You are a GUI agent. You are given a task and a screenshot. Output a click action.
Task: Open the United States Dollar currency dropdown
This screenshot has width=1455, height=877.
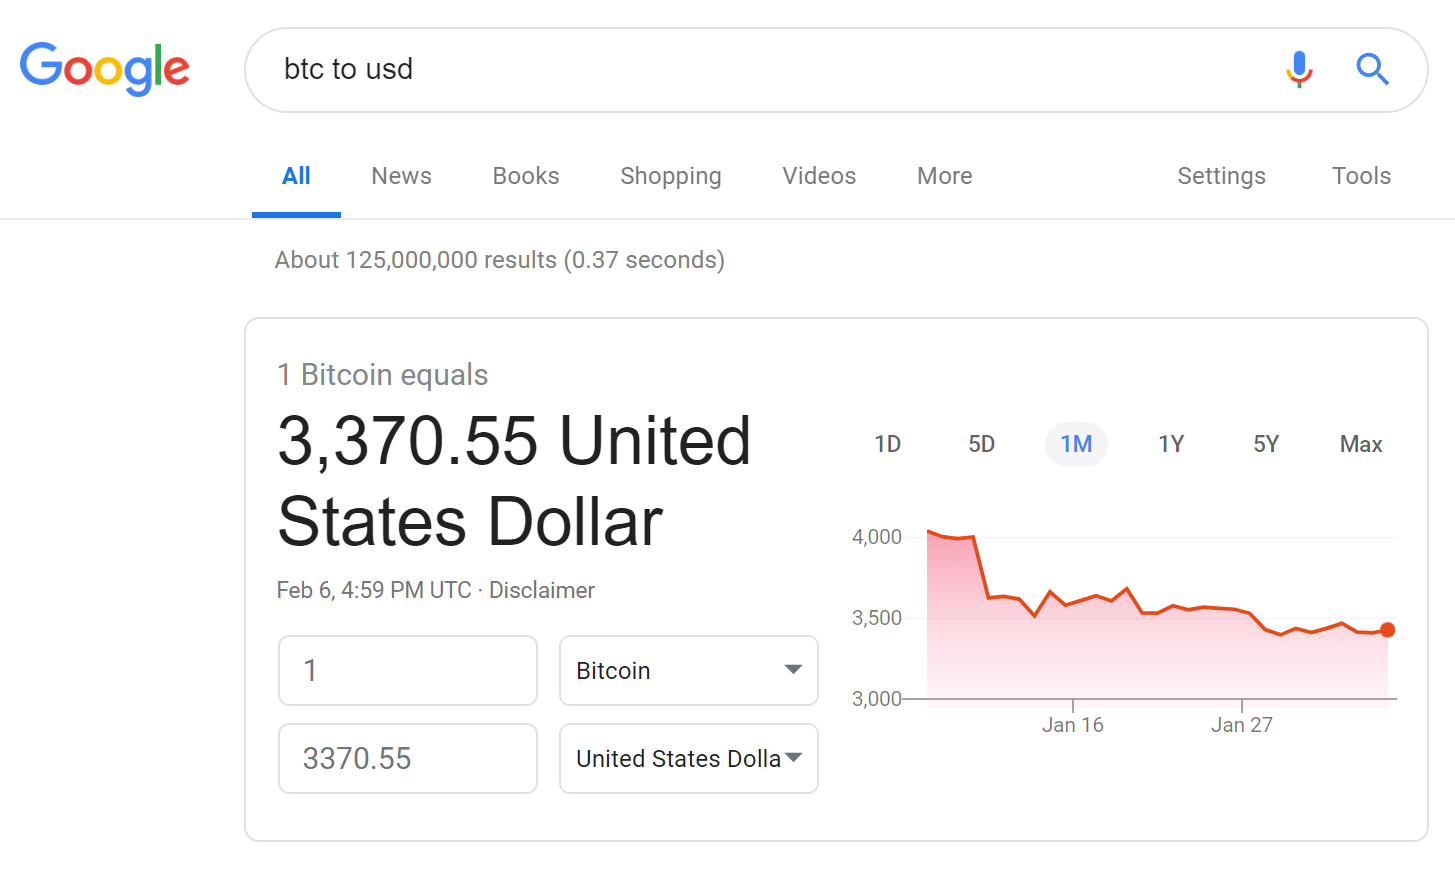tap(688, 758)
